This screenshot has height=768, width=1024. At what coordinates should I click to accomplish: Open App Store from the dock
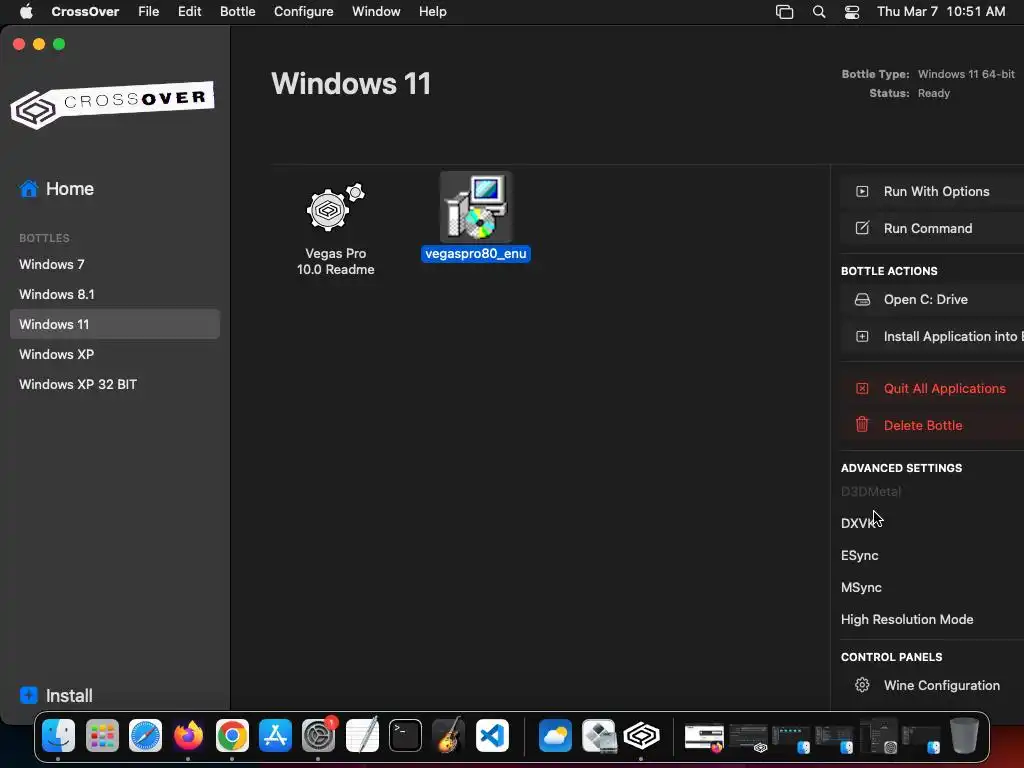point(275,736)
